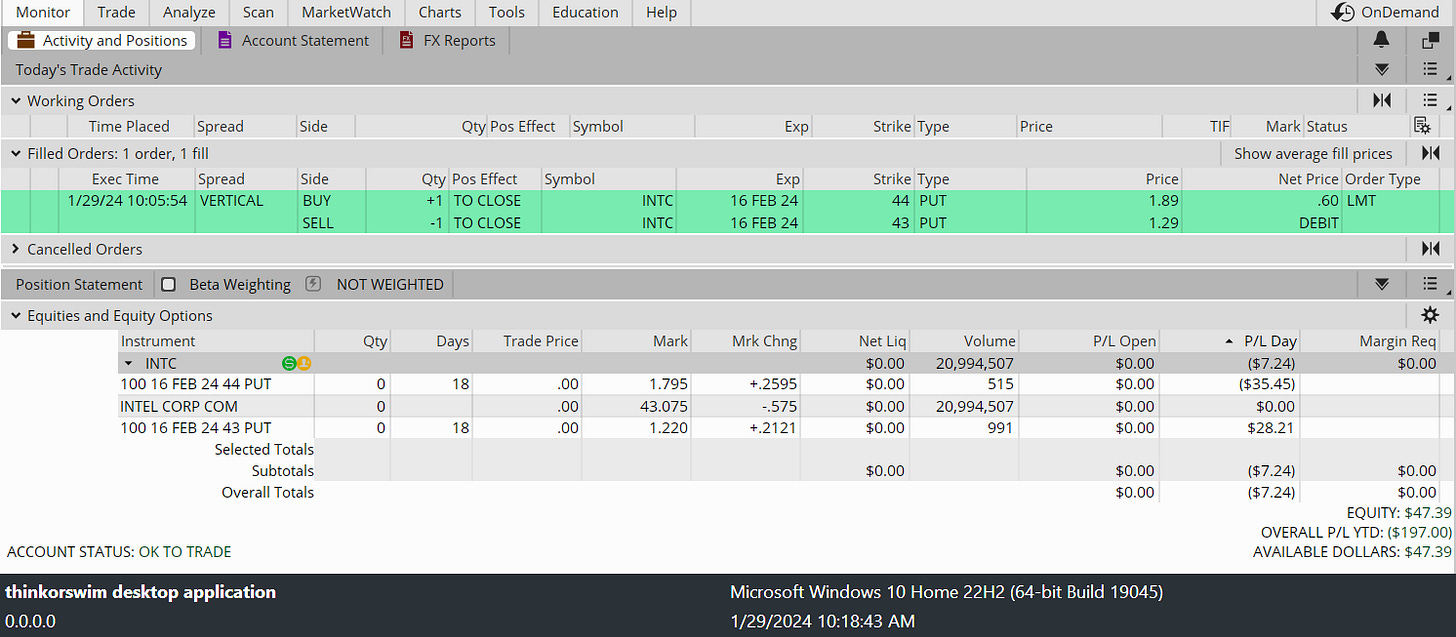Open the Education tab

pyautogui.click(x=585, y=13)
